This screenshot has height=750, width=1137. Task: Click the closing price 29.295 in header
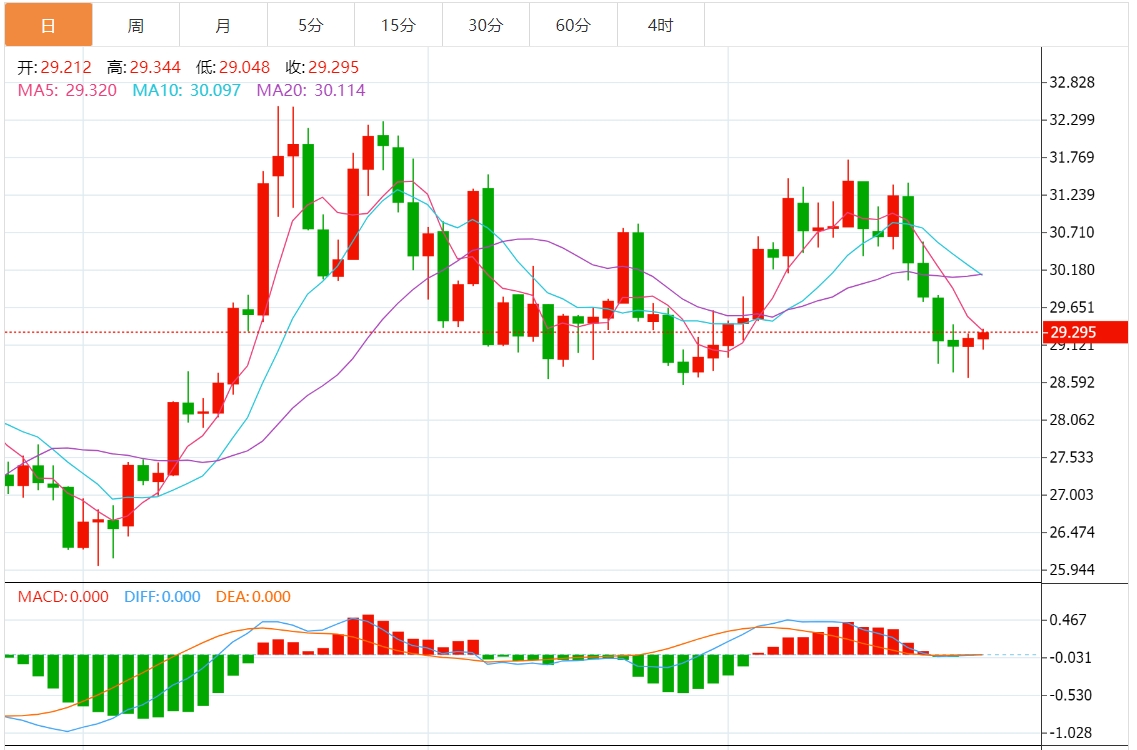coord(334,67)
